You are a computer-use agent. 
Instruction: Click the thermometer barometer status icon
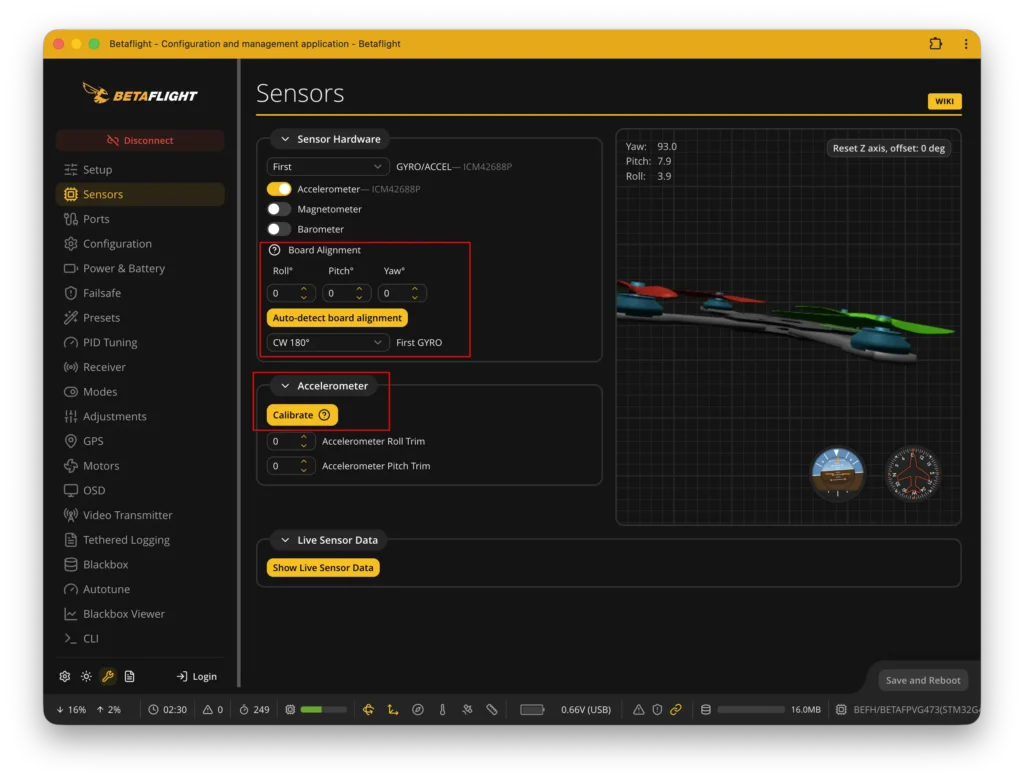pyautogui.click(x=443, y=710)
